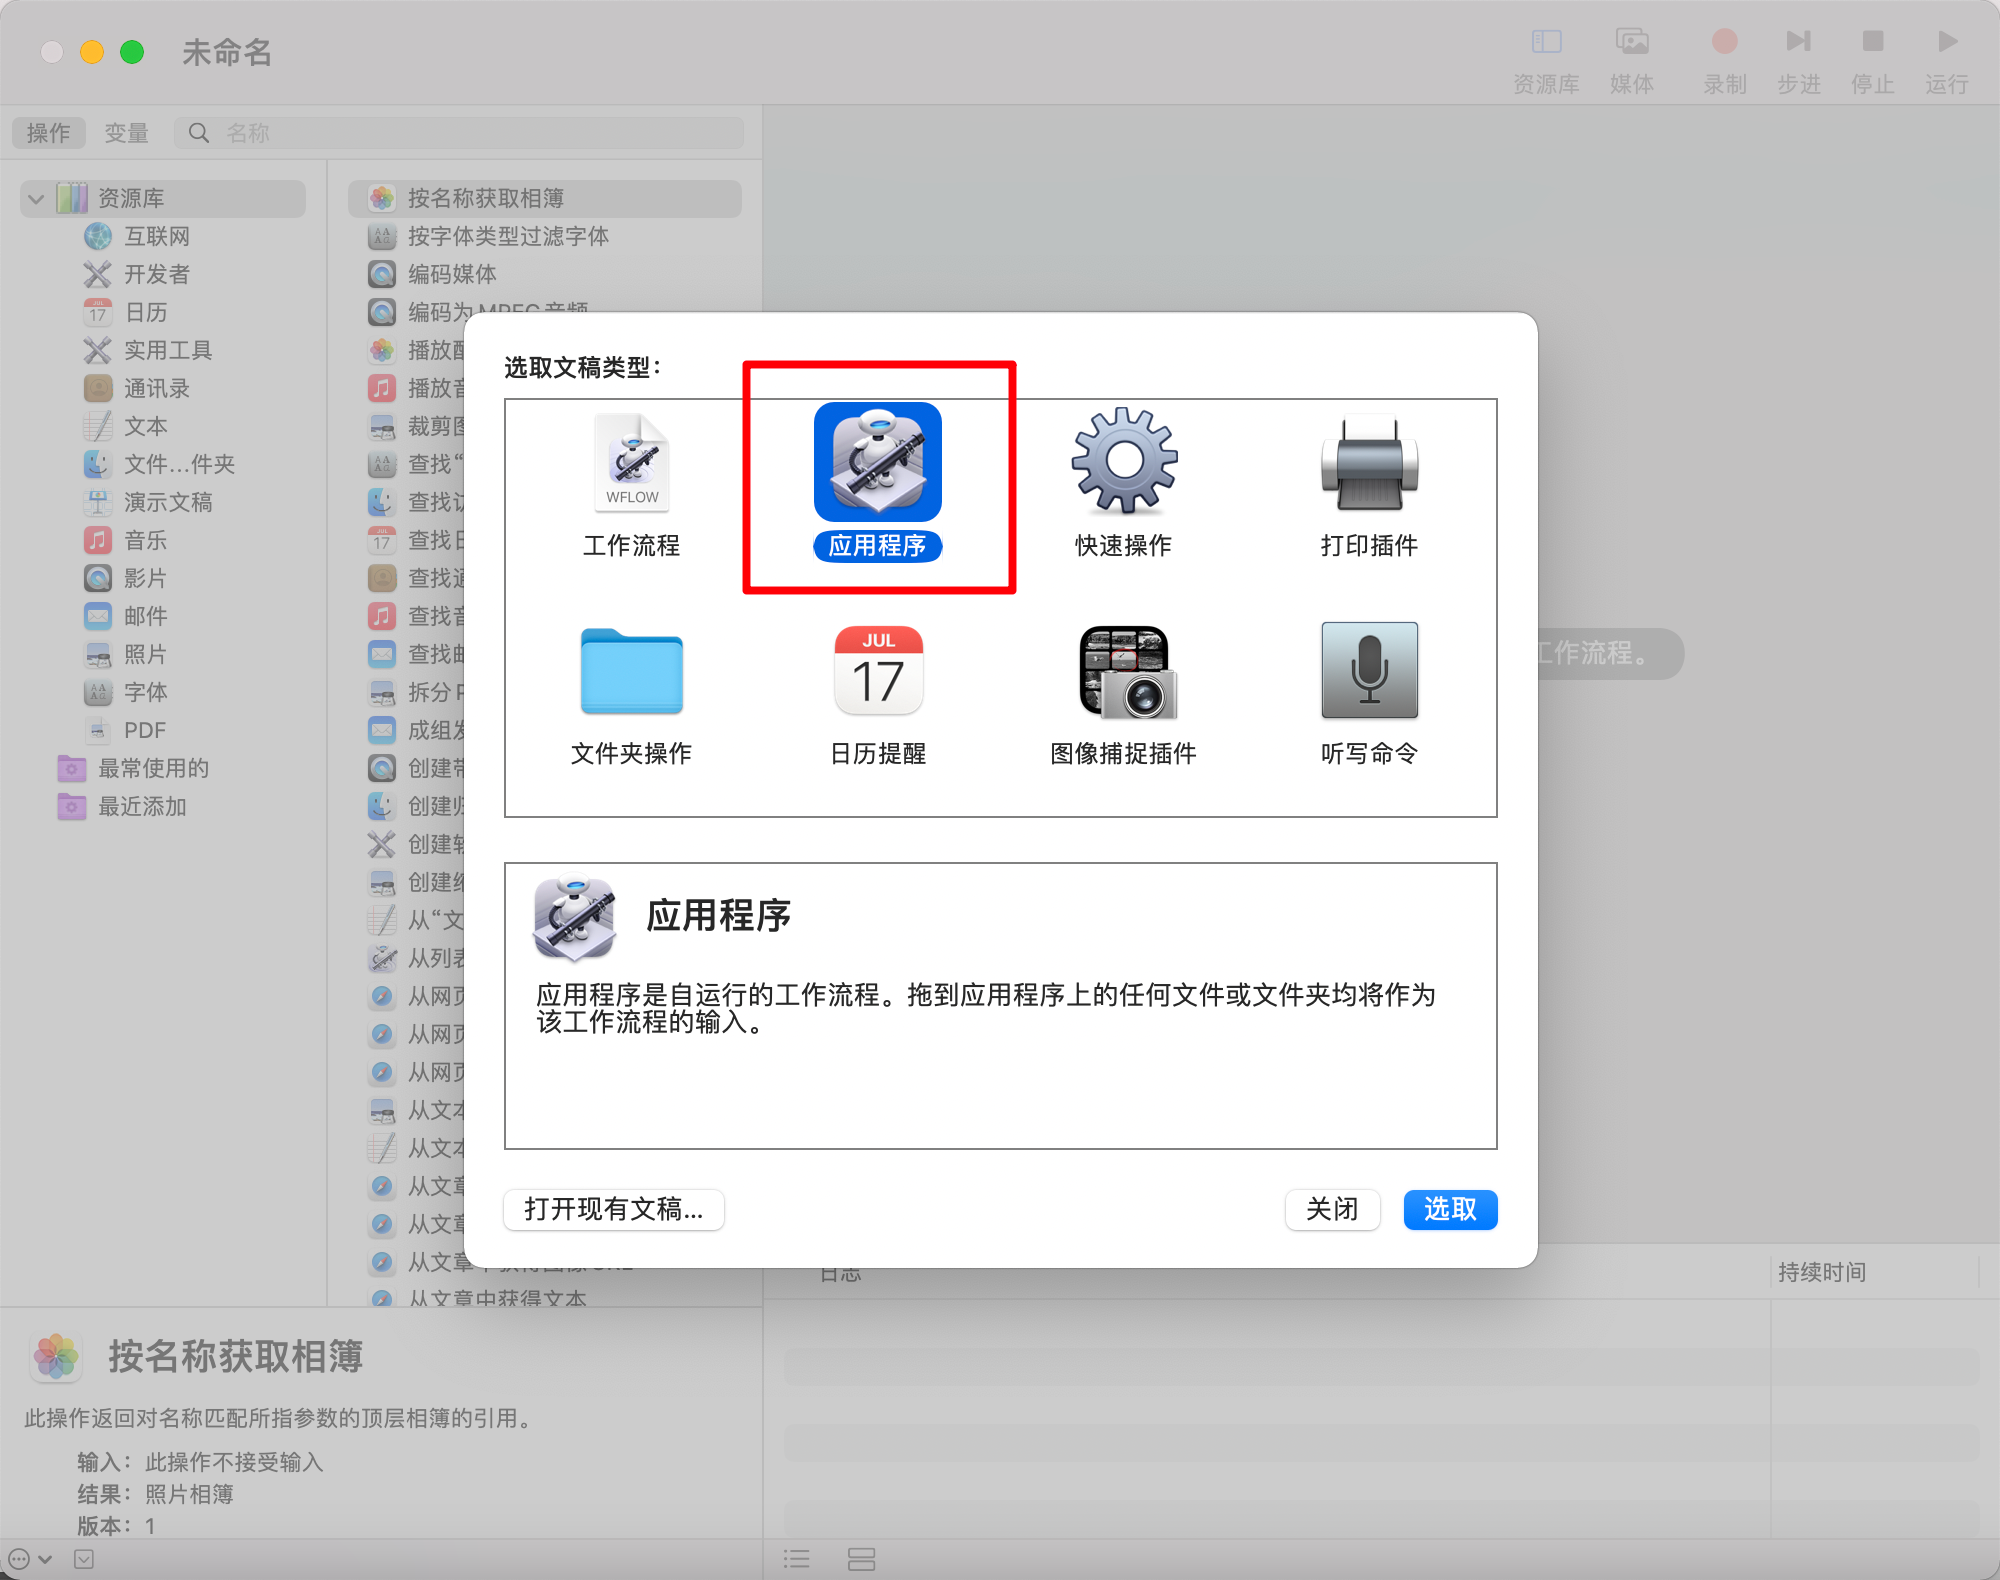2000x1580 pixels.
Task: Toggle the second view icon beside list view
Action: (x=861, y=1558)
